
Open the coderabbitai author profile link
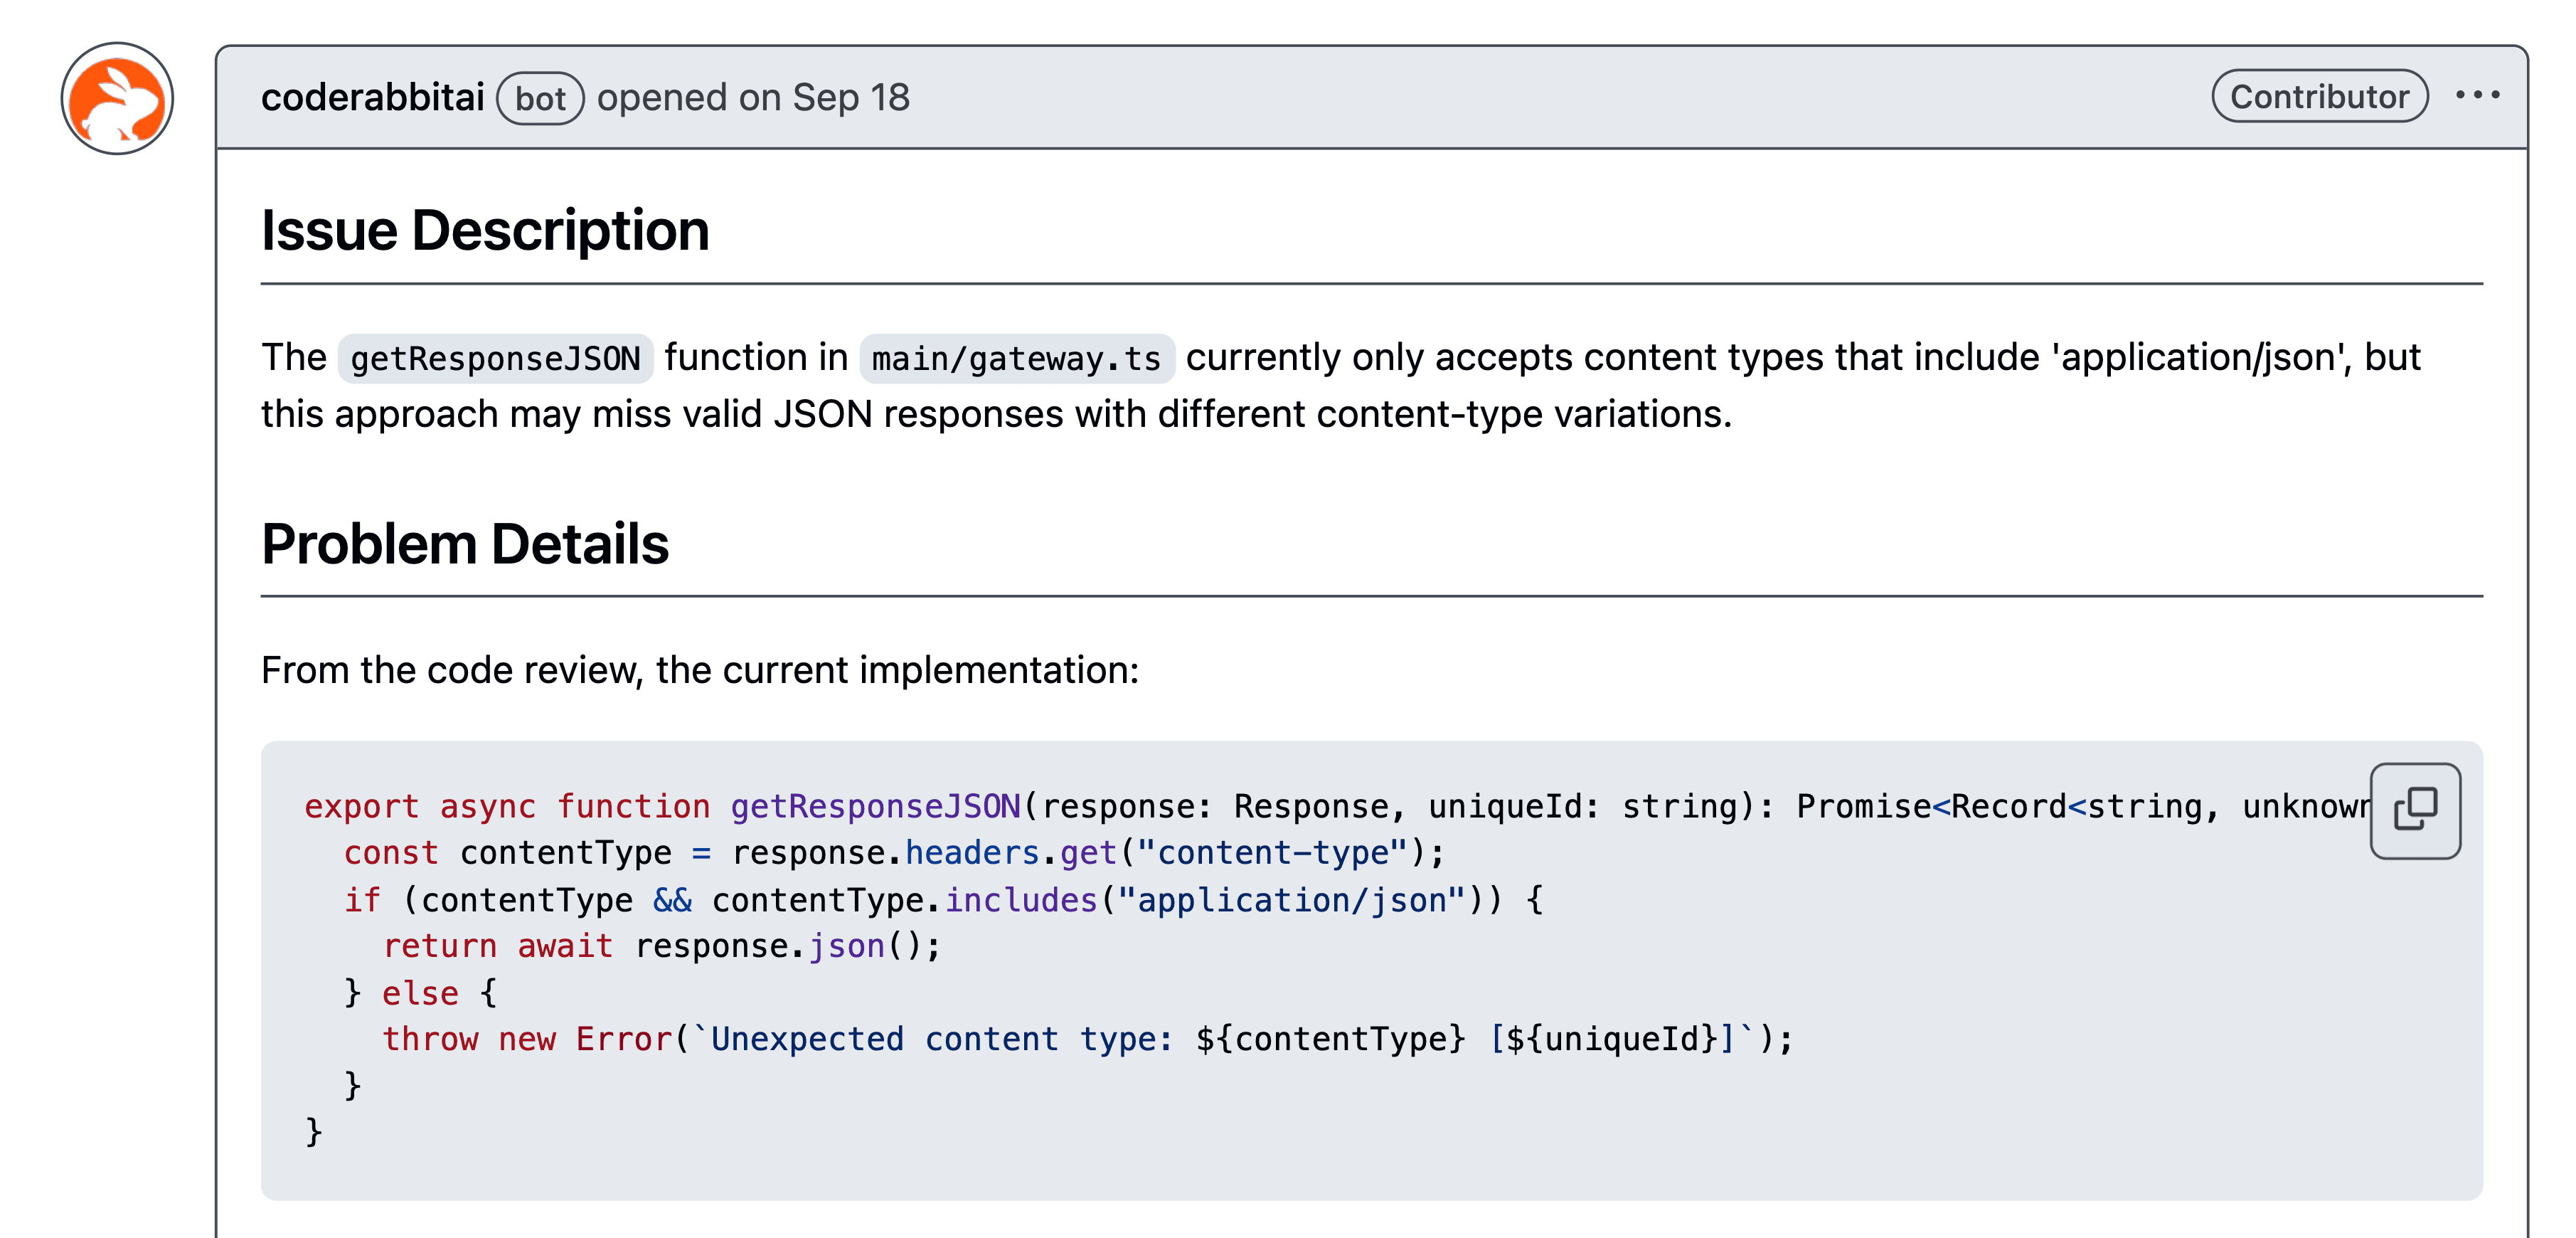pyautogui.click(x=372, y=98)
